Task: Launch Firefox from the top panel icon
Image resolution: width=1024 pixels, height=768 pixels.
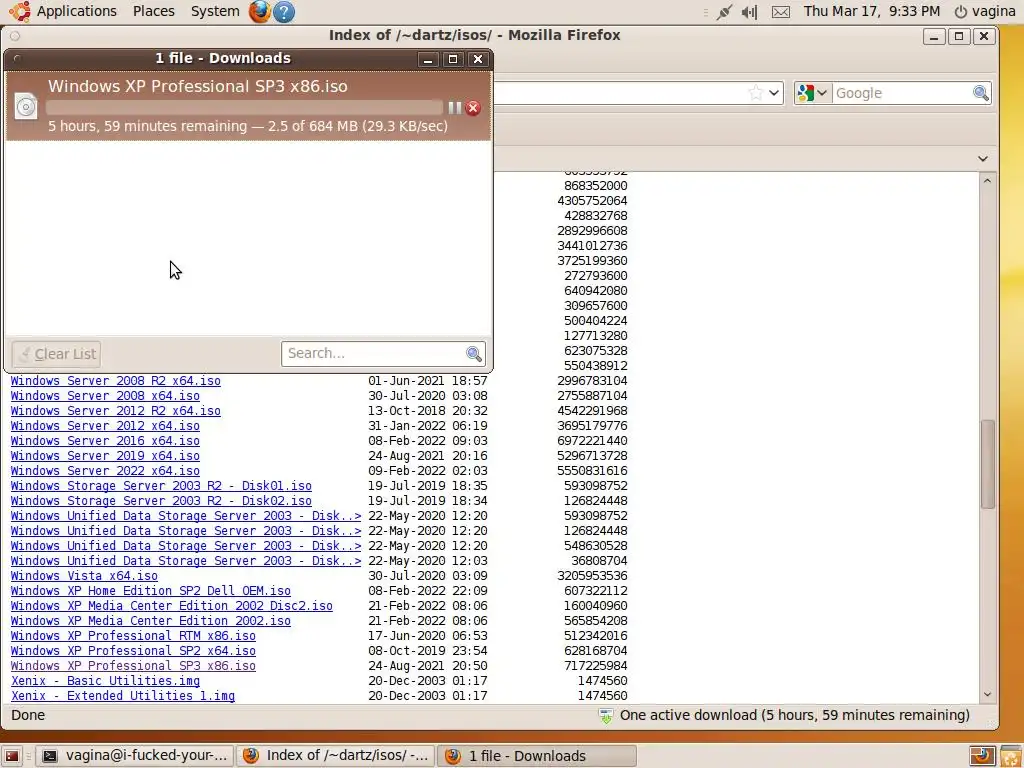Action: point(259,11)
